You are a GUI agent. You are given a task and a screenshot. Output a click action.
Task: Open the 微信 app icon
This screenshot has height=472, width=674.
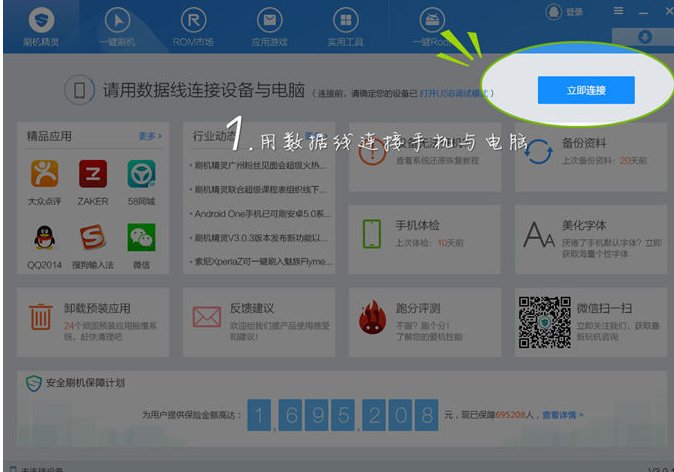tap(141, 237)
